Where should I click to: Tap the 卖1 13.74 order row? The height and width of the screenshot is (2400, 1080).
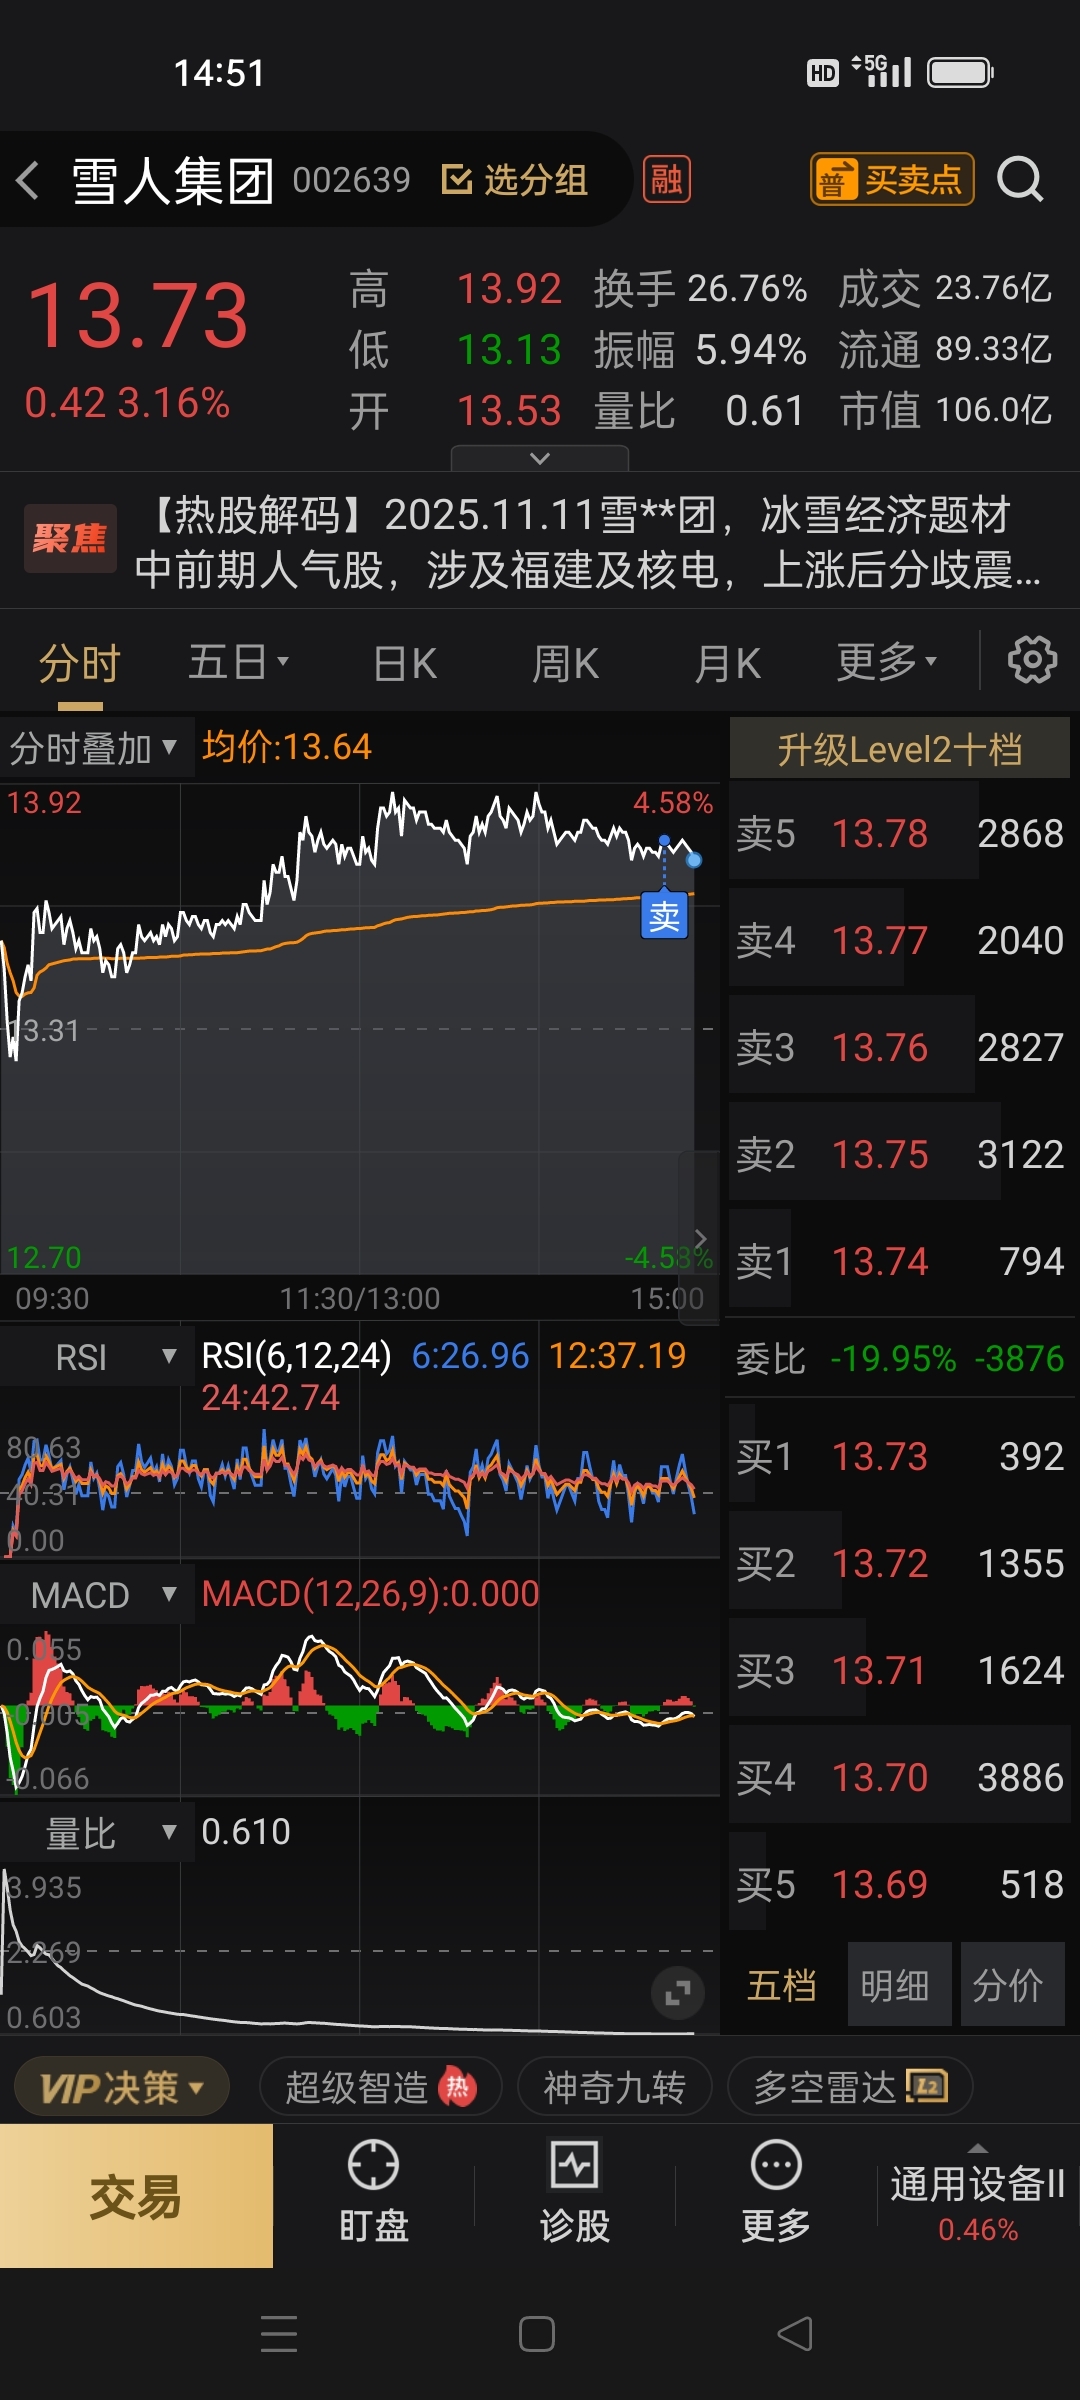click(x=900, y=1261)
